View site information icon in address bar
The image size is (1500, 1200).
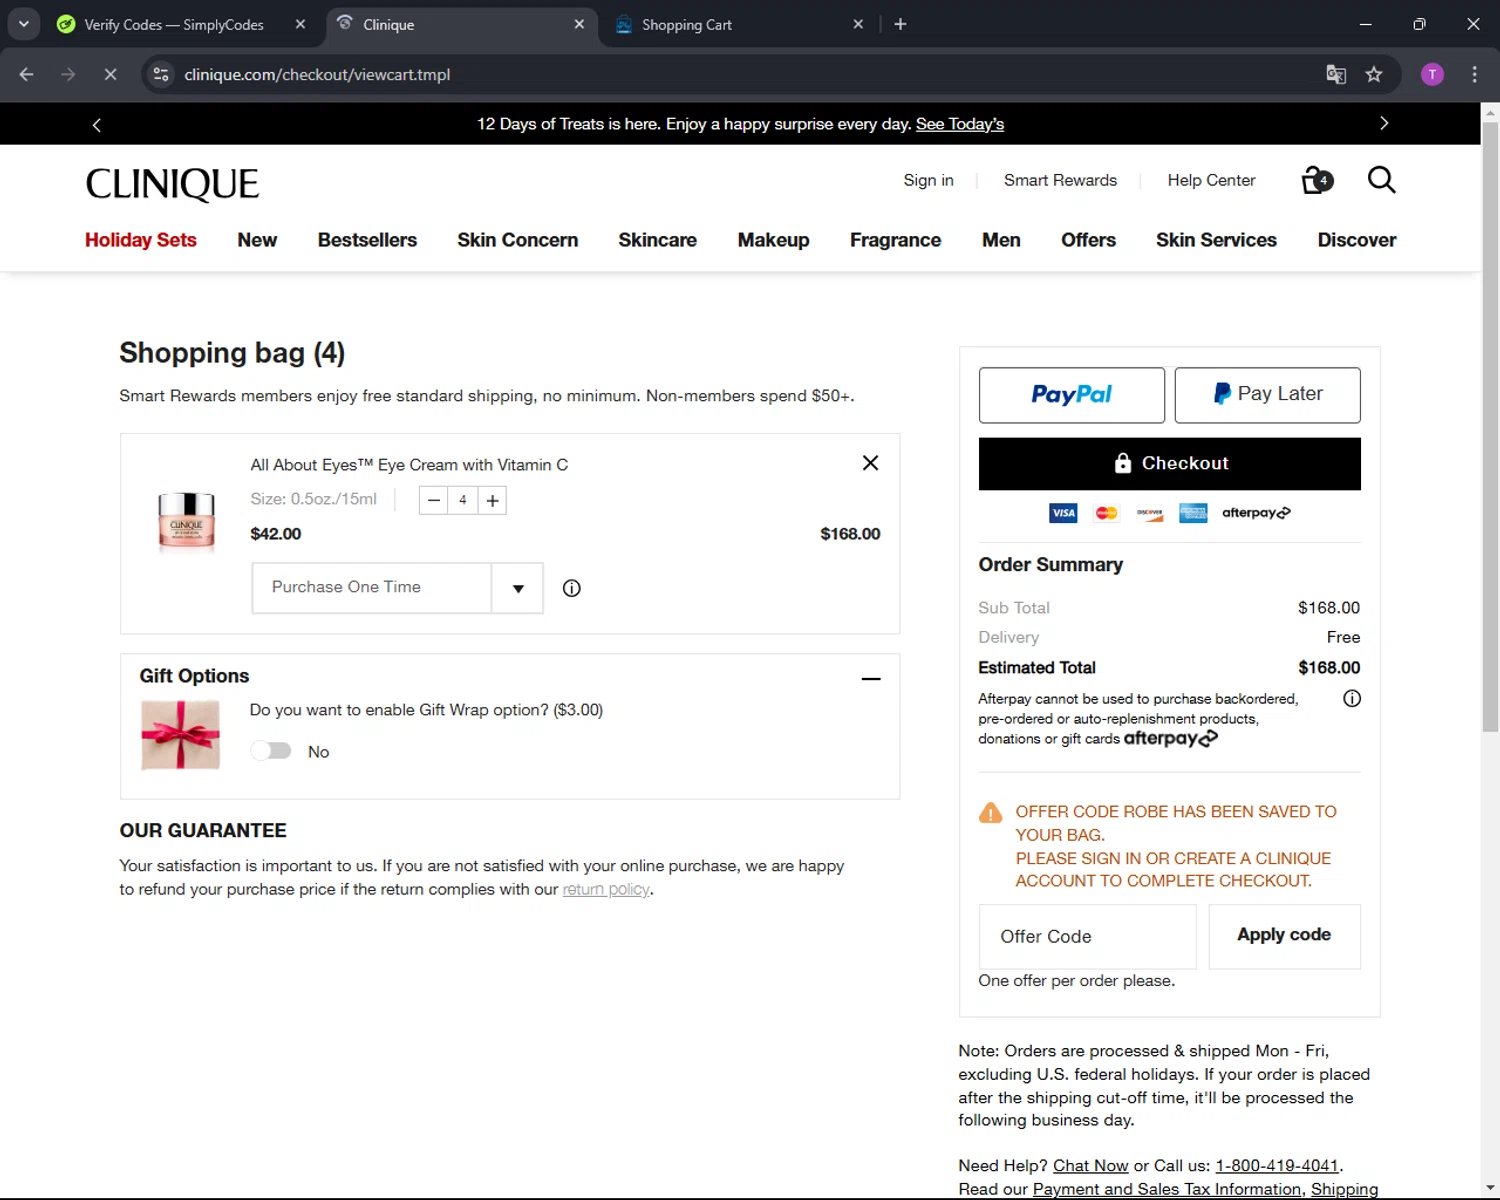pos(161,74)
